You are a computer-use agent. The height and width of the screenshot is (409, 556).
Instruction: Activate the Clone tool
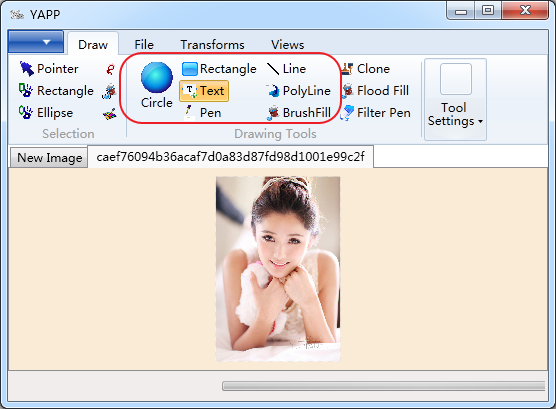(x=366, y=69)
